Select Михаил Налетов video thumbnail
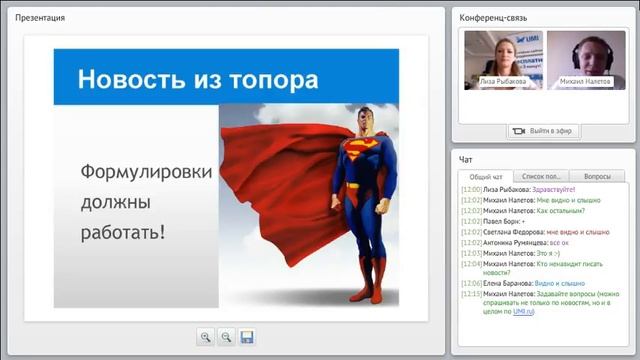Image resolution: width=640 pixels, height=360 pixels. click(586, 60)
